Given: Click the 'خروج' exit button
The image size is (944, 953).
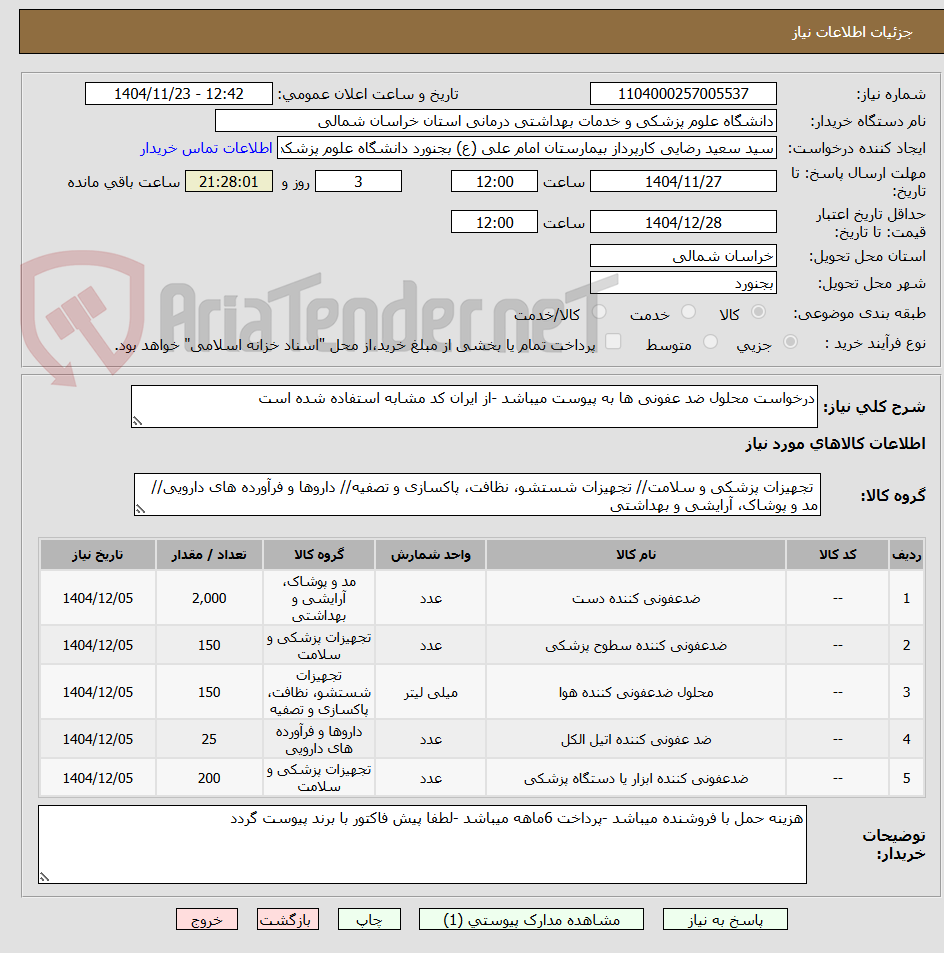Looking at the screenshot, I should pyautogui.click(x=207, y=920).
